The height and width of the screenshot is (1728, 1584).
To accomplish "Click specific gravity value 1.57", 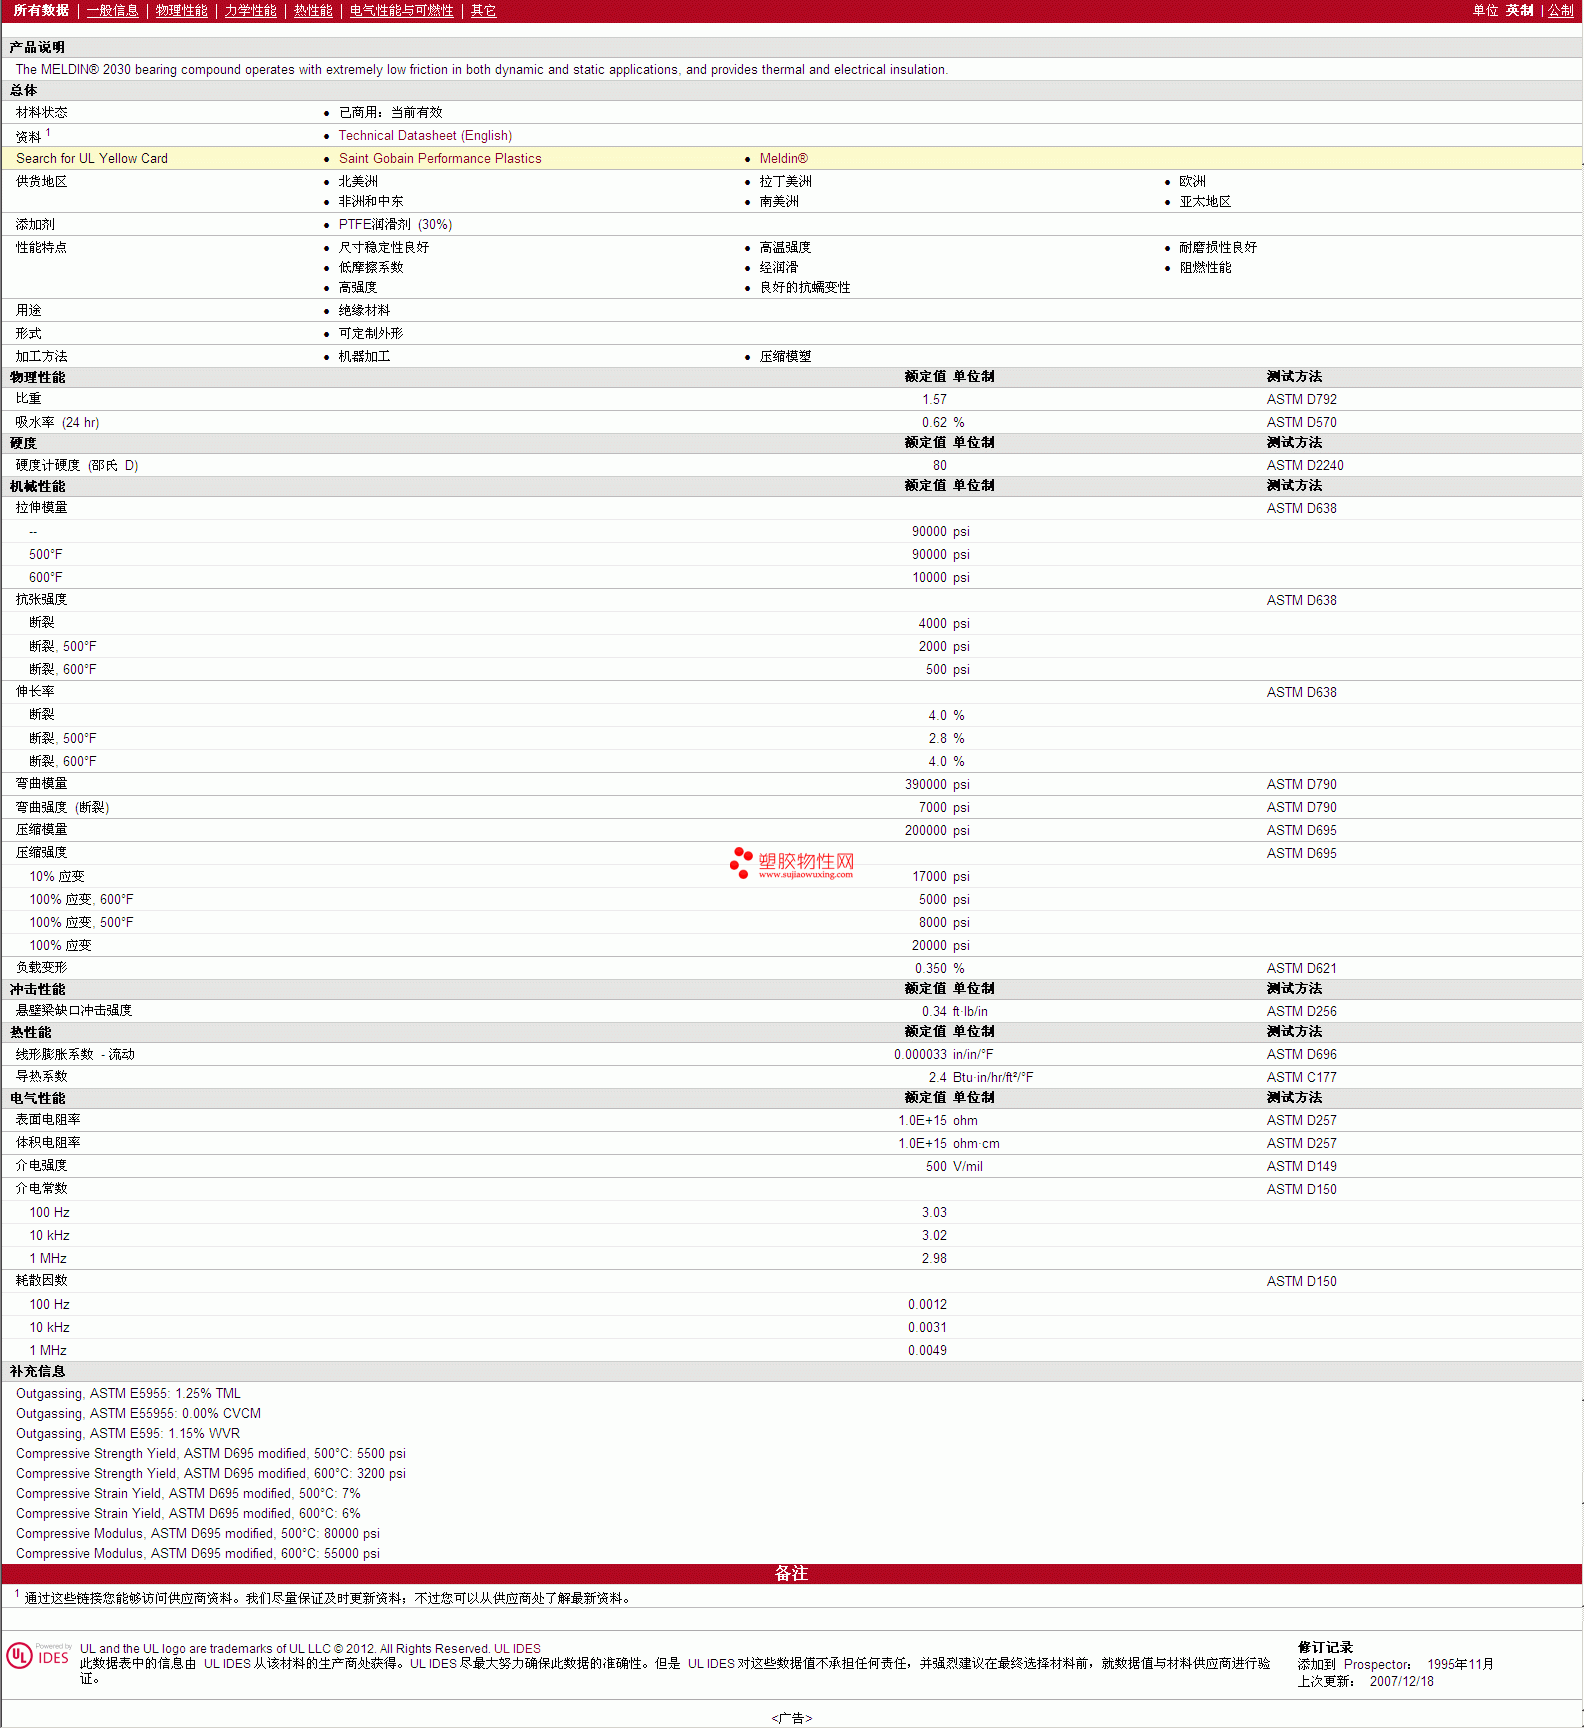I will coord(934,399).
